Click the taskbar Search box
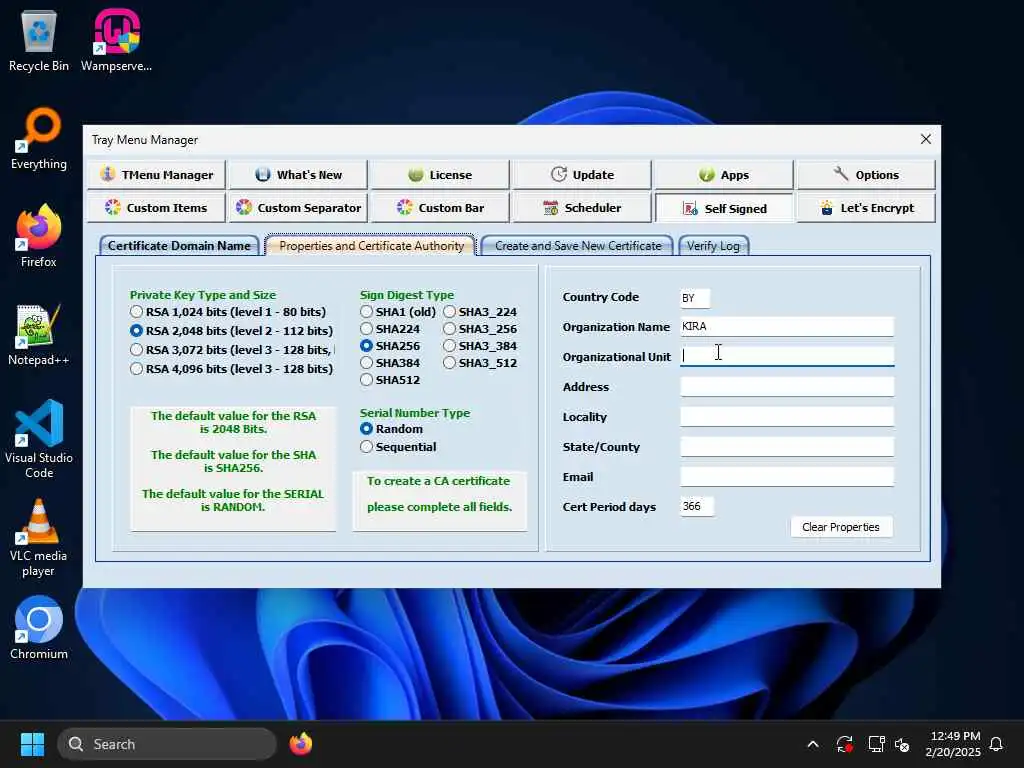 tap(167, 744)
